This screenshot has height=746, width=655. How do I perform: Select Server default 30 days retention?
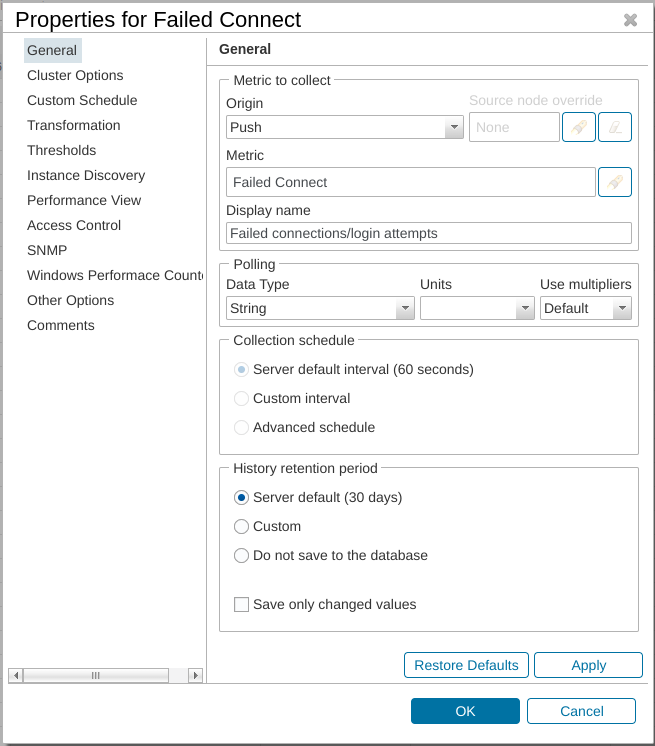[241, 497]
